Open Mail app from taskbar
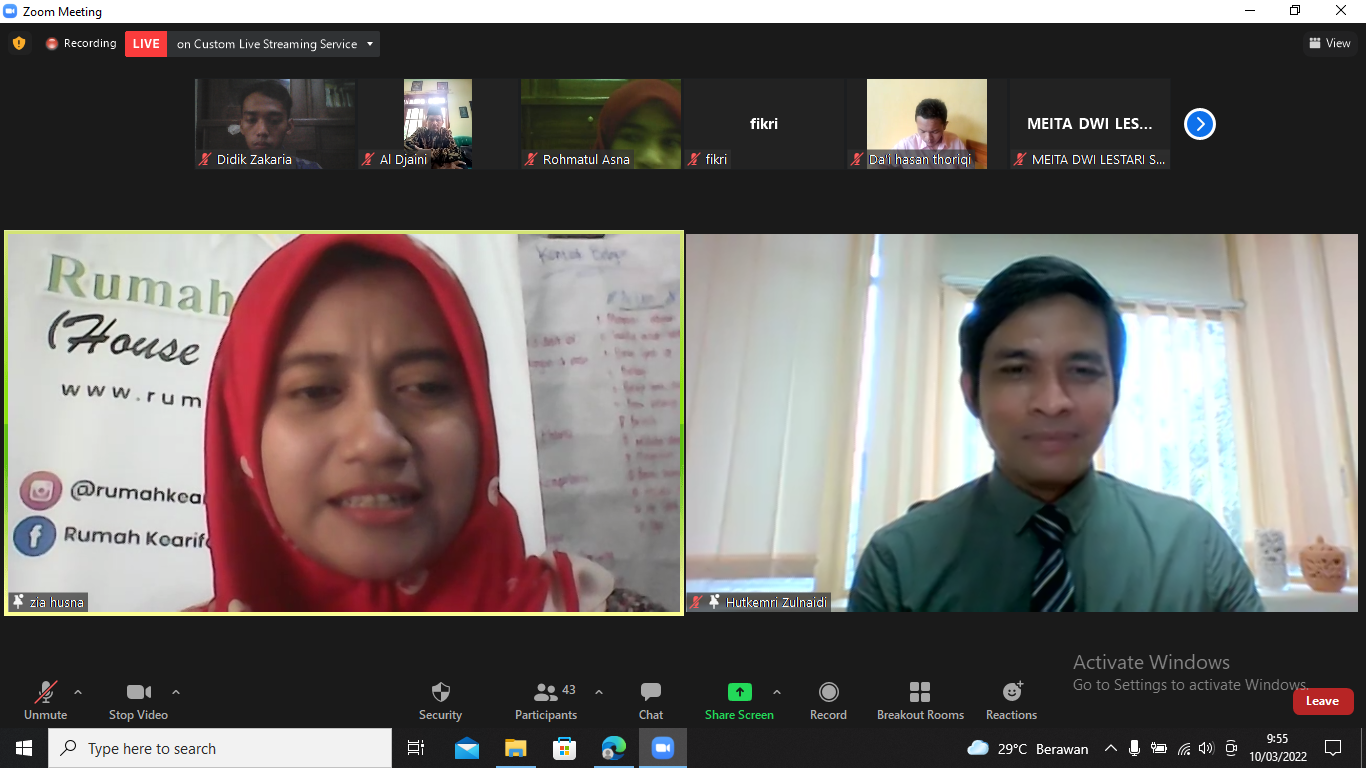The image size is (1366, 768). coord(467,748)
